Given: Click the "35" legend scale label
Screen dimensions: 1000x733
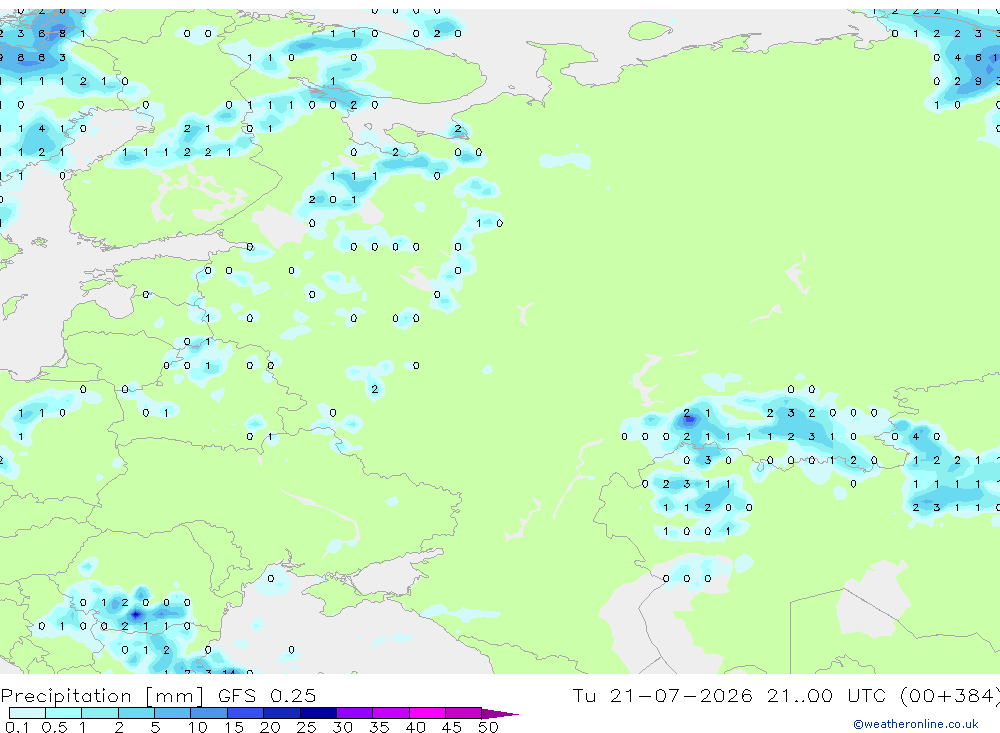Looking at the screenshot, I should [379, 727].
